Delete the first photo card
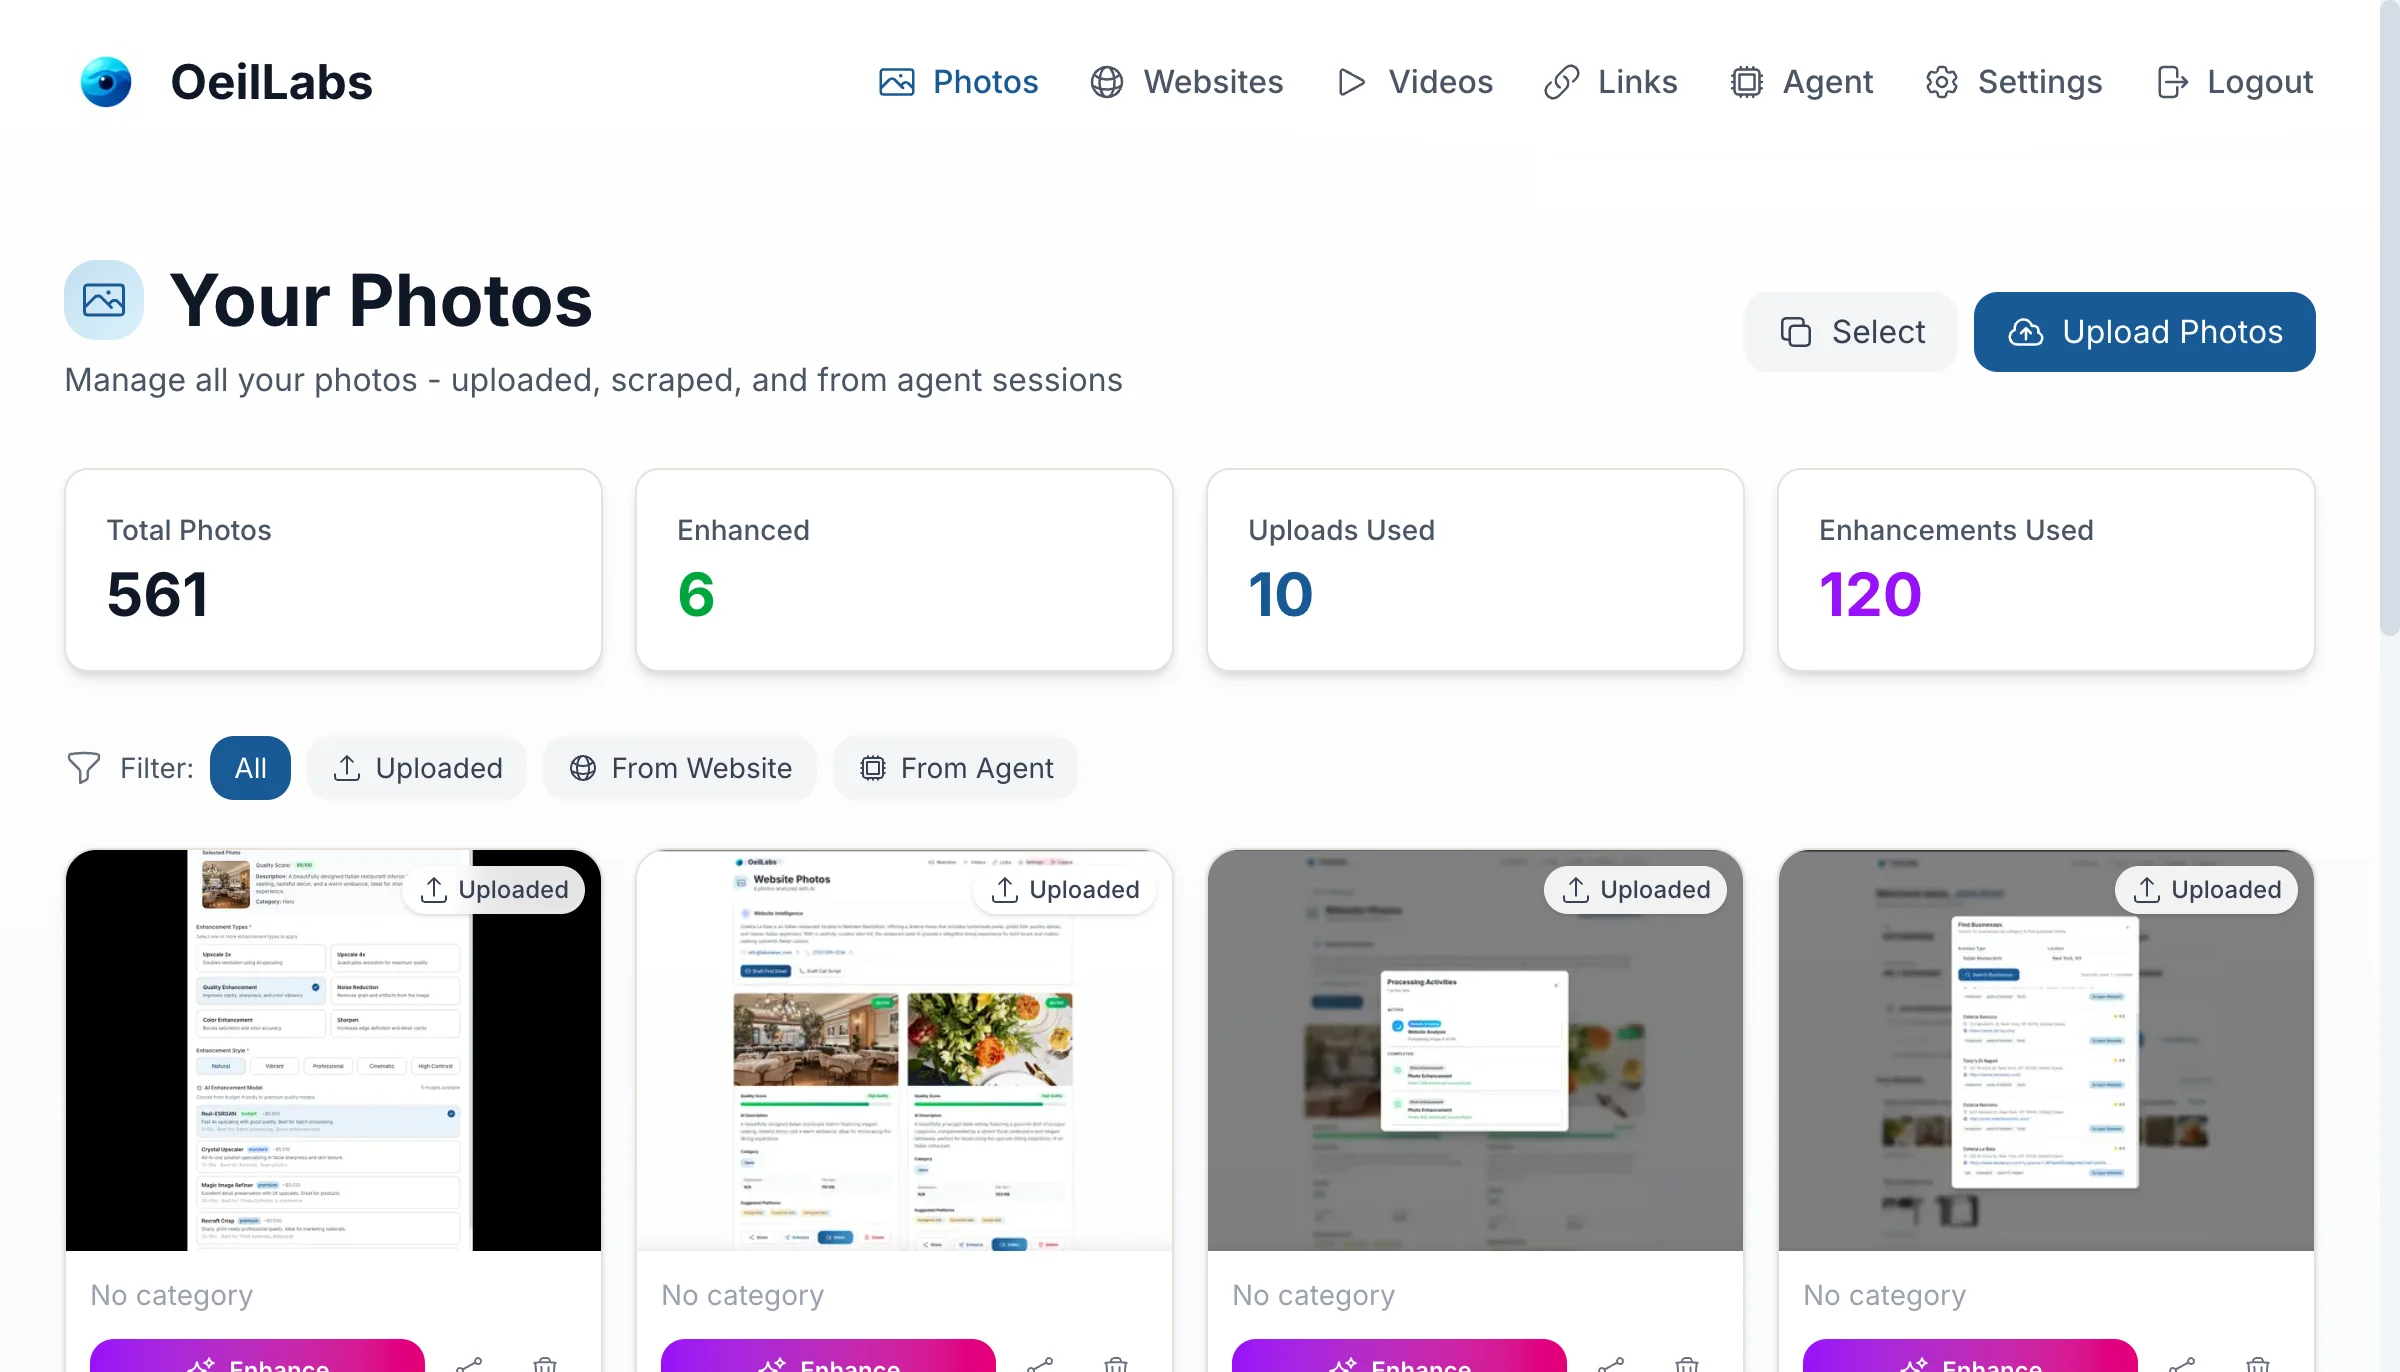 click(544, 1363)
